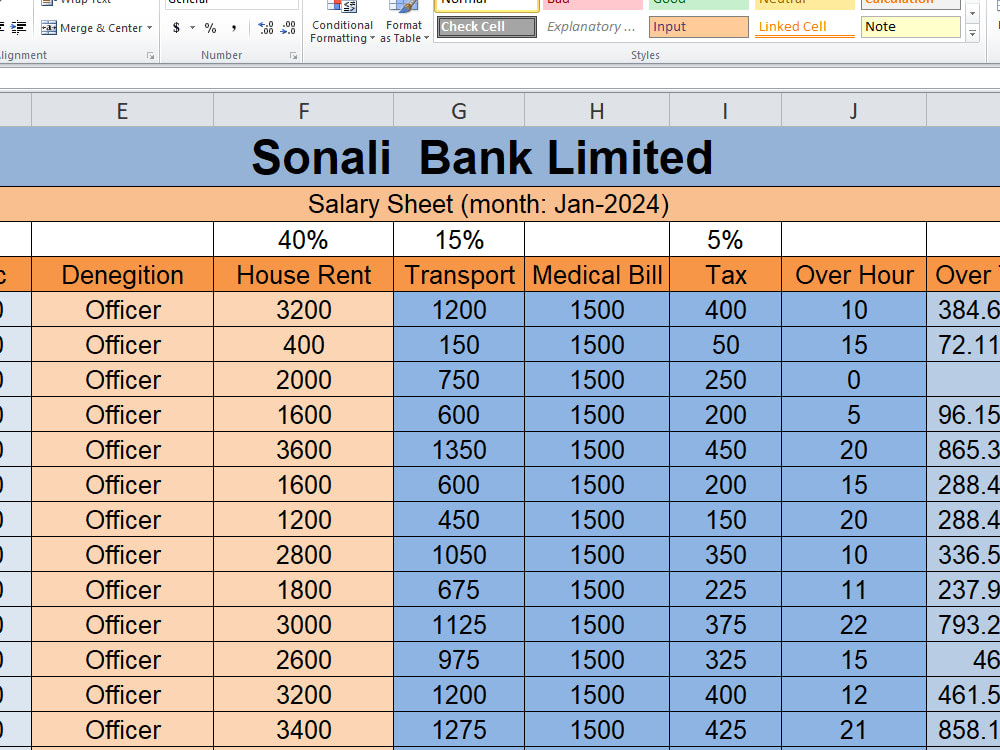Select column G header
The height and width of the screenshot is (750, 1000).
(x=459, y=110)
